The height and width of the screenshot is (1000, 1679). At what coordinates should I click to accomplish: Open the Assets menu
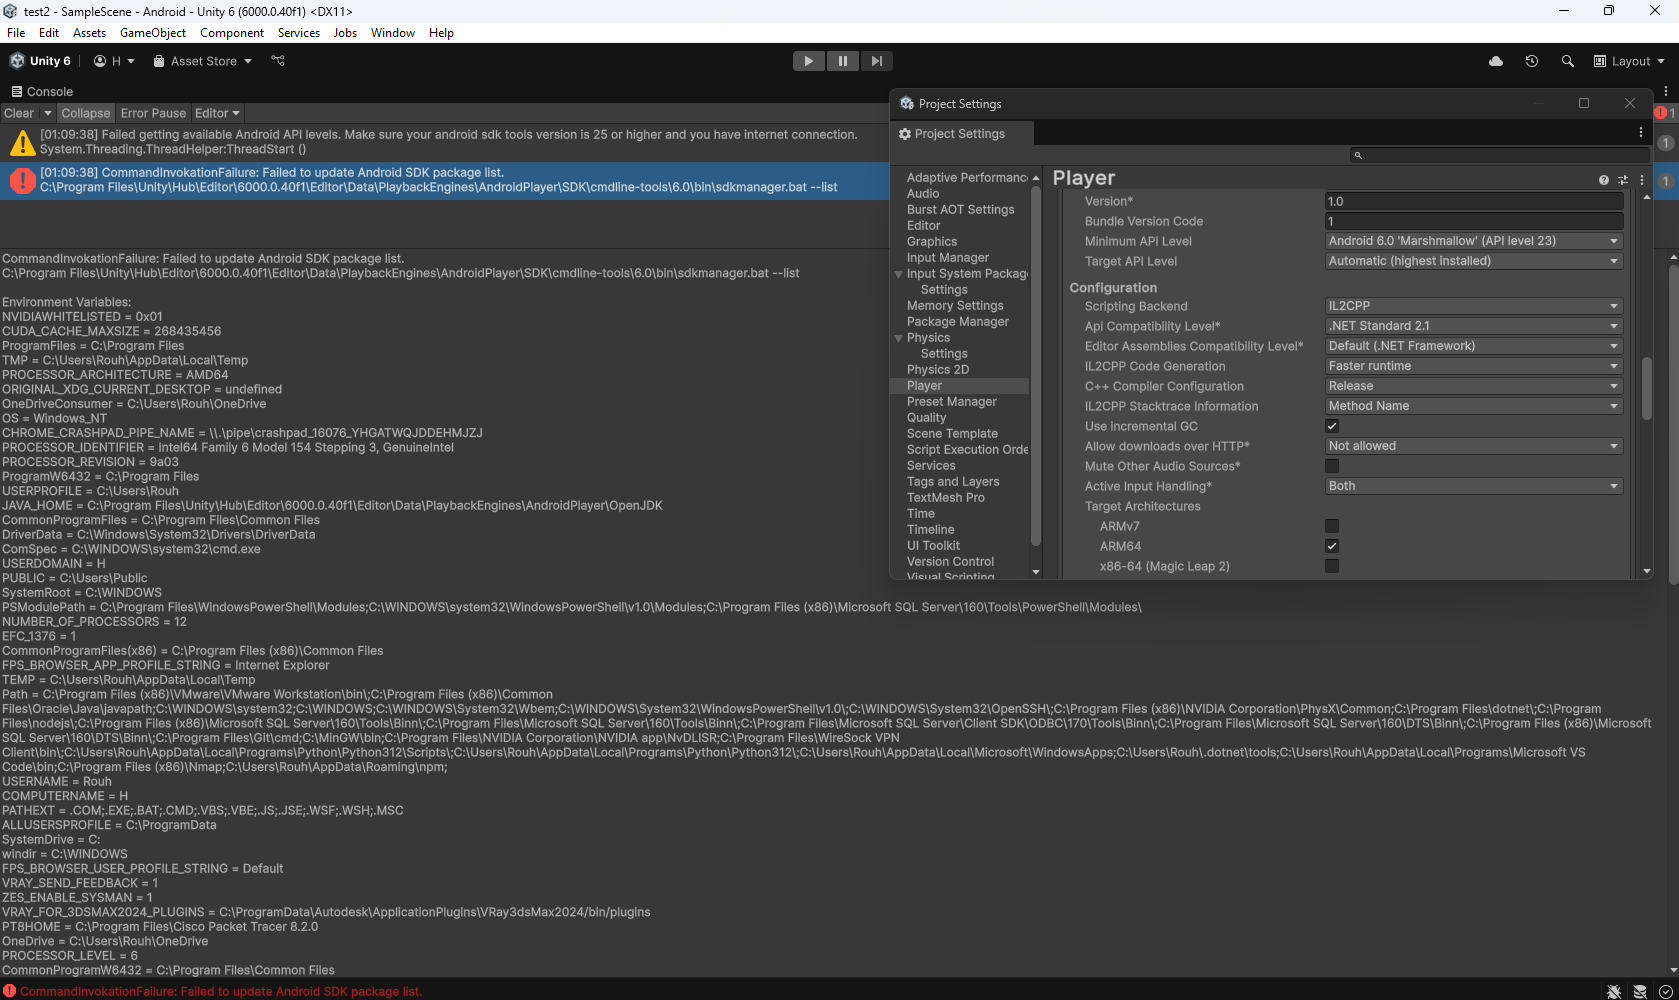coord(89,33)
